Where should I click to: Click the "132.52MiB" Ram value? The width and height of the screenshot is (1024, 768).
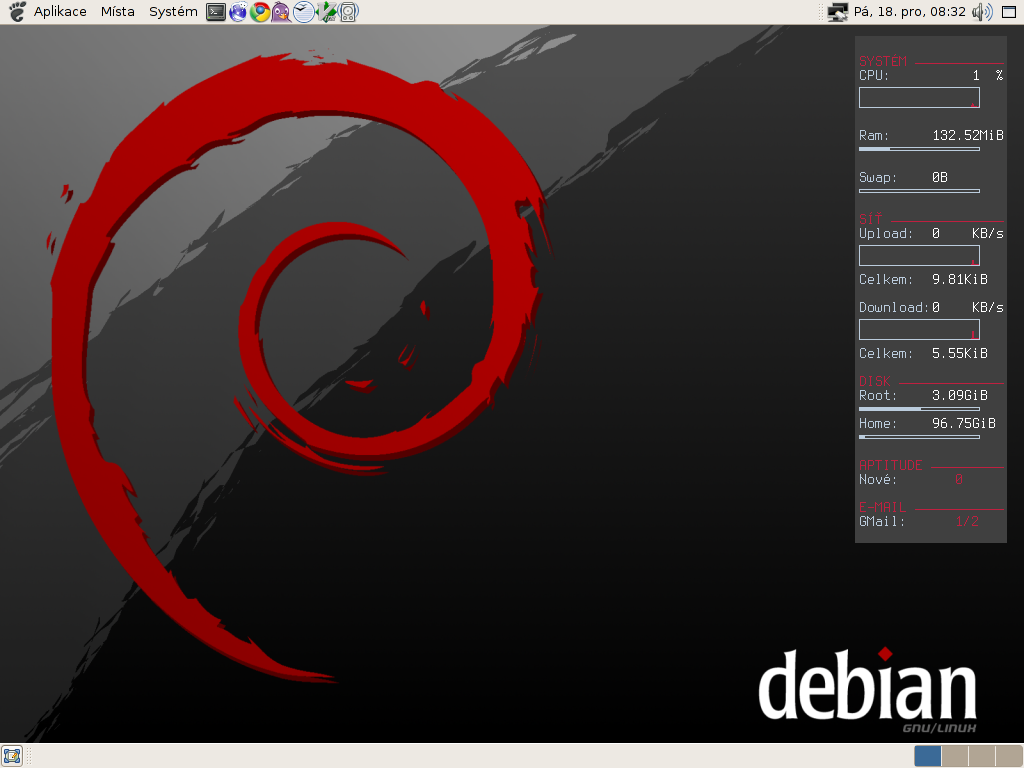968,135
